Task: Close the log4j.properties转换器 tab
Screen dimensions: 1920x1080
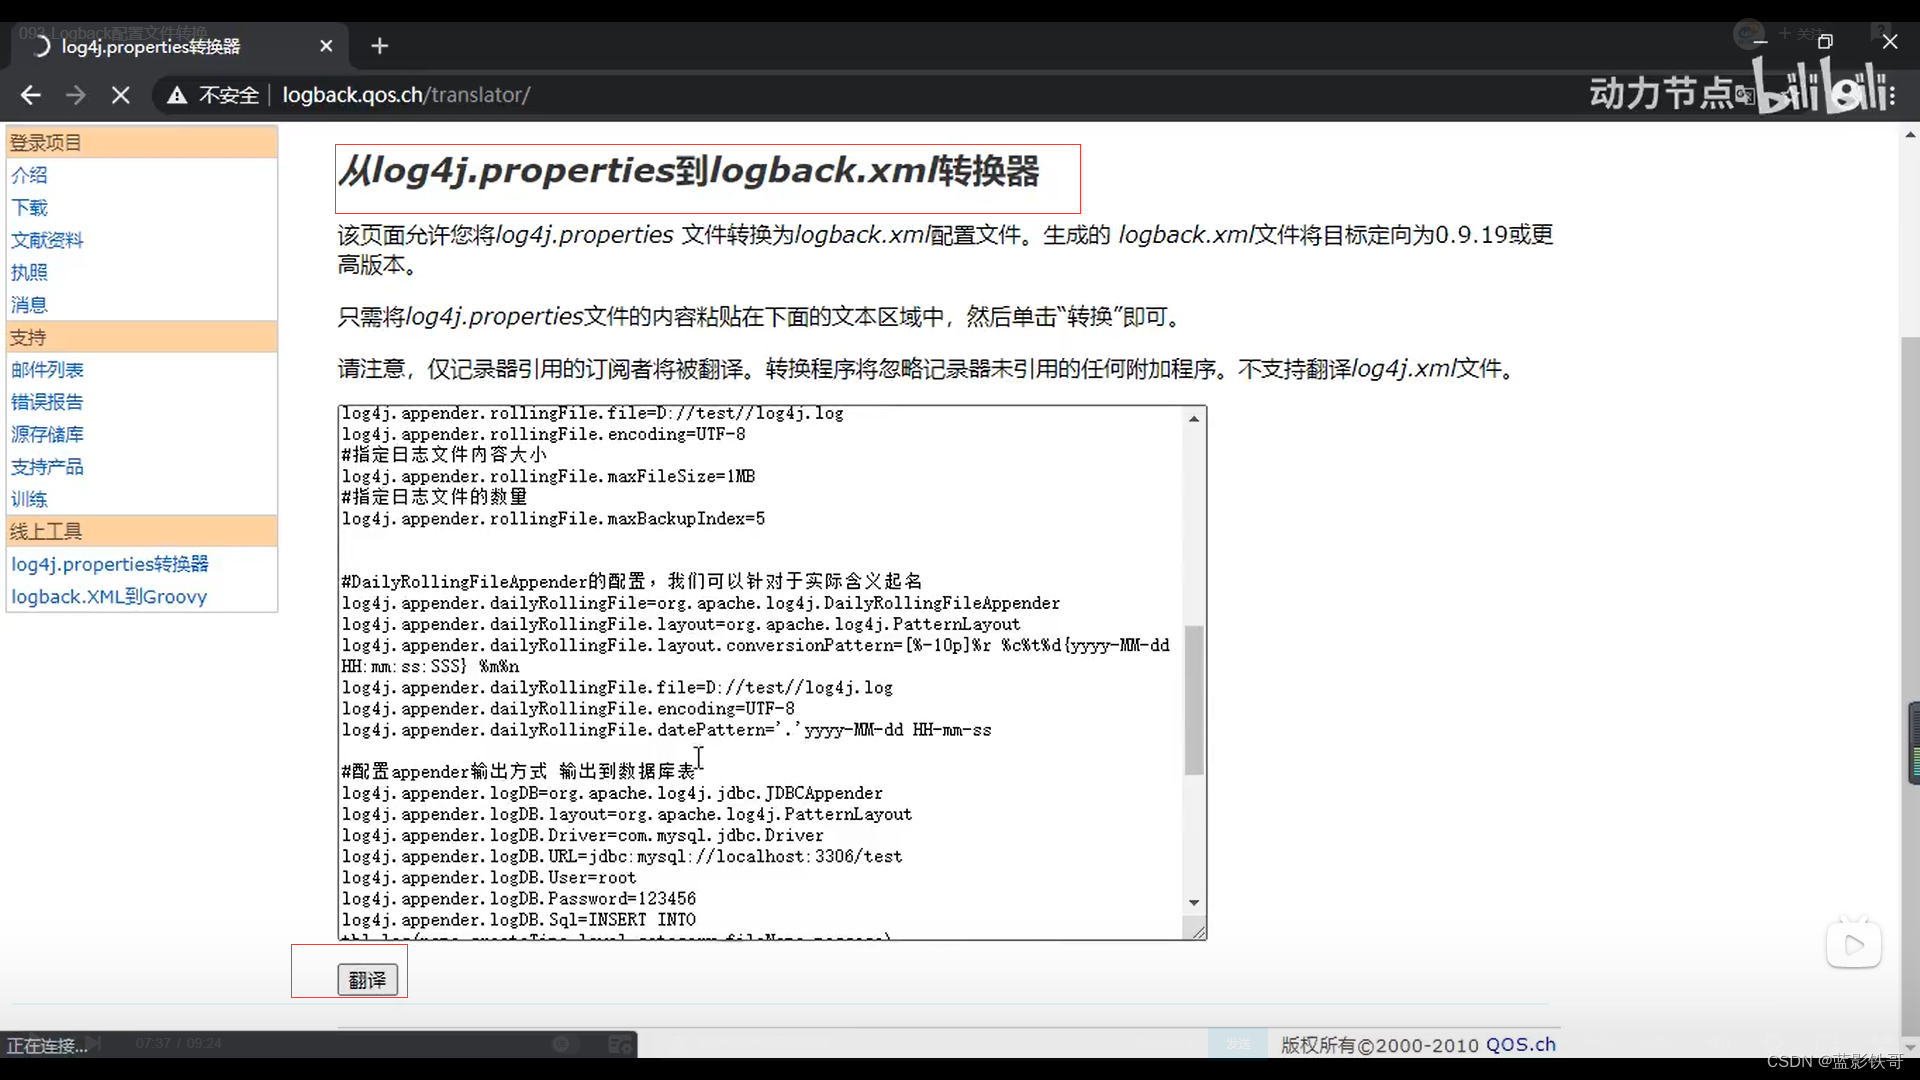Action: tap(326, 46)
